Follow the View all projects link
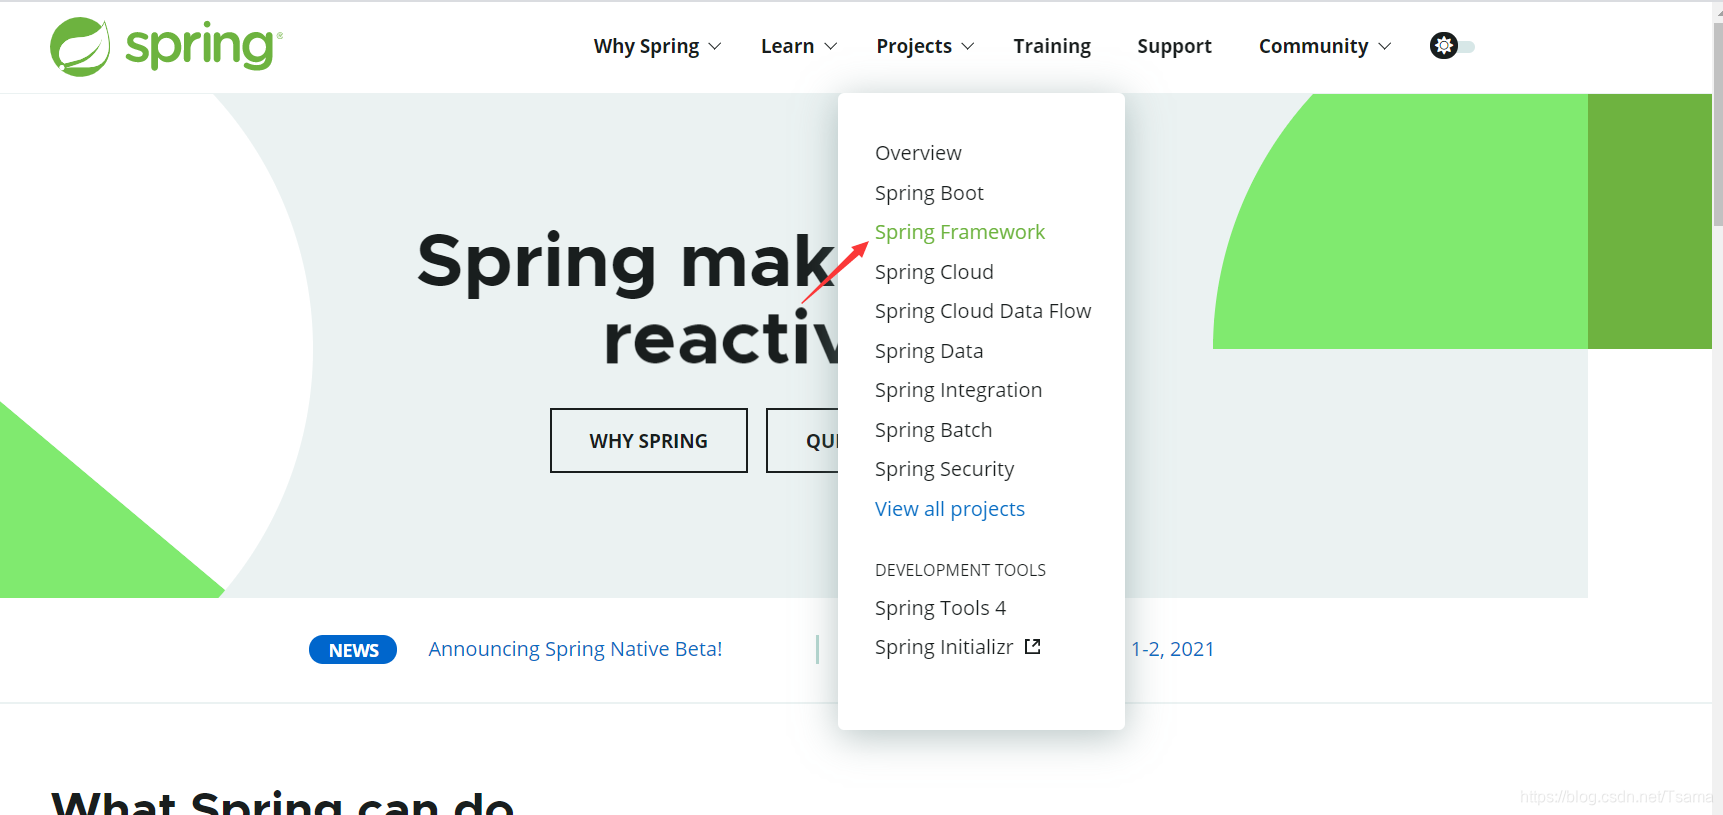 (x=950, y=509)
